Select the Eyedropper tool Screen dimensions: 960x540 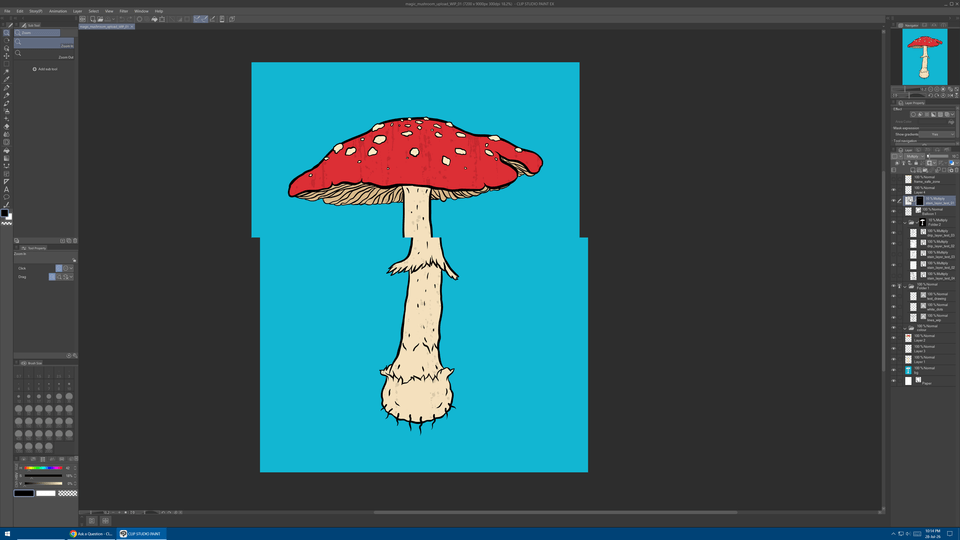(x=7, y=80)
